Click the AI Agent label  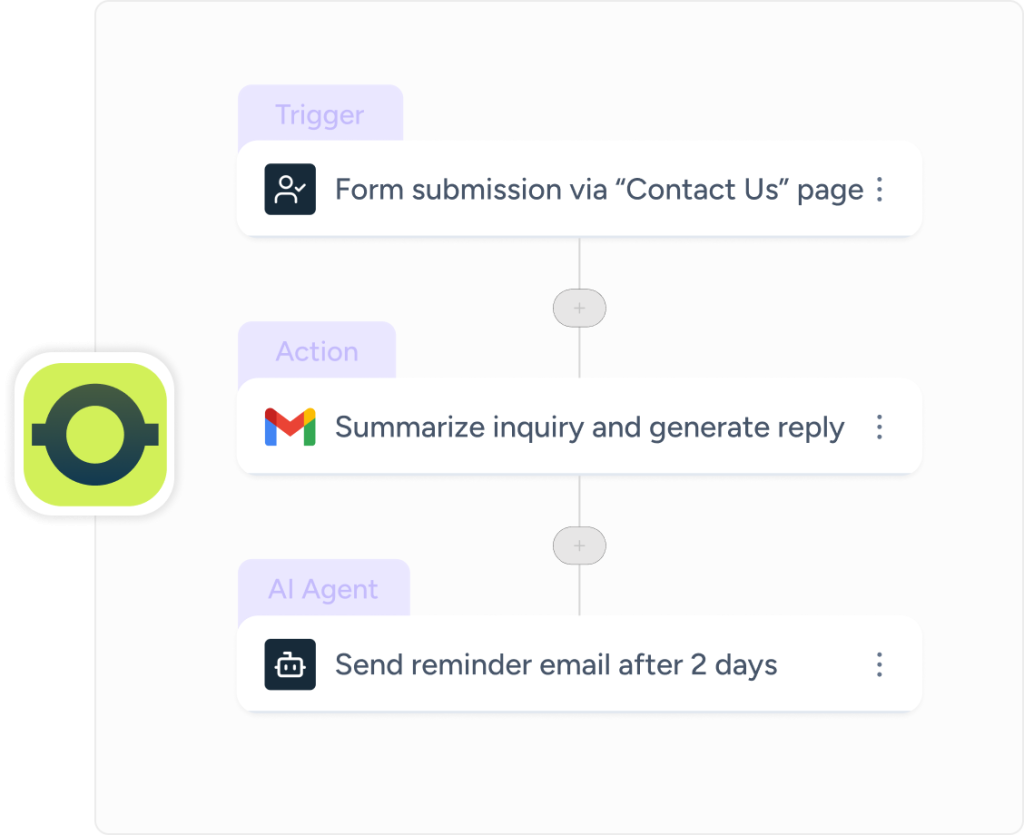[x=324, y=588]
